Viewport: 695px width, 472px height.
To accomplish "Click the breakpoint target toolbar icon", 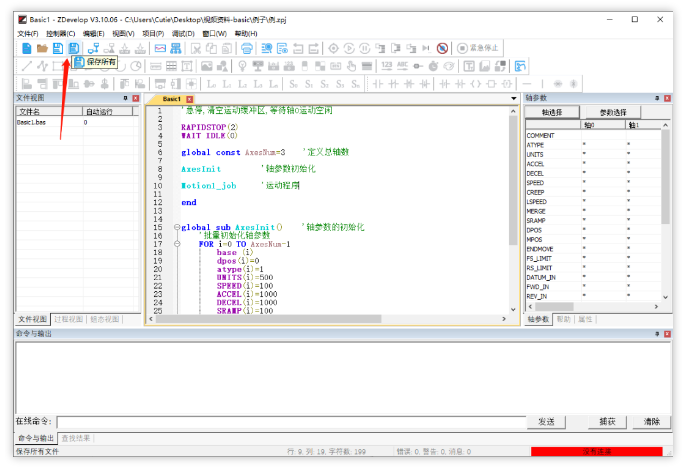I will (x=333, y=48).
